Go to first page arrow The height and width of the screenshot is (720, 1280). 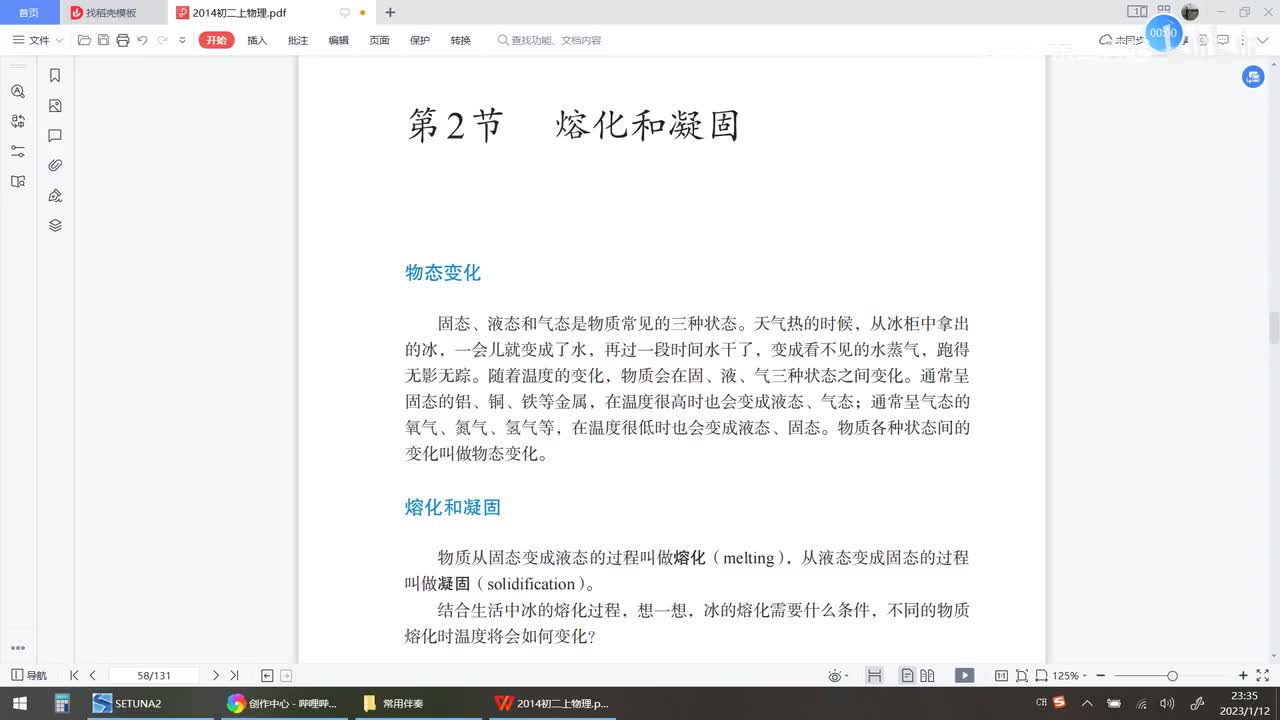[74, 676]
